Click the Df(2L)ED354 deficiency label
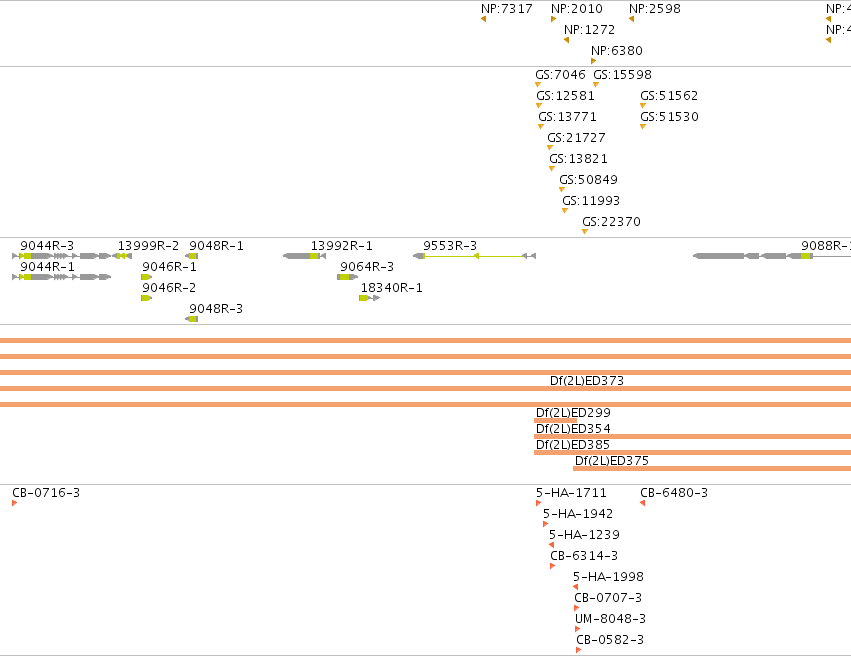This screenshot has width=851, height=656. (x=573, y=429)
